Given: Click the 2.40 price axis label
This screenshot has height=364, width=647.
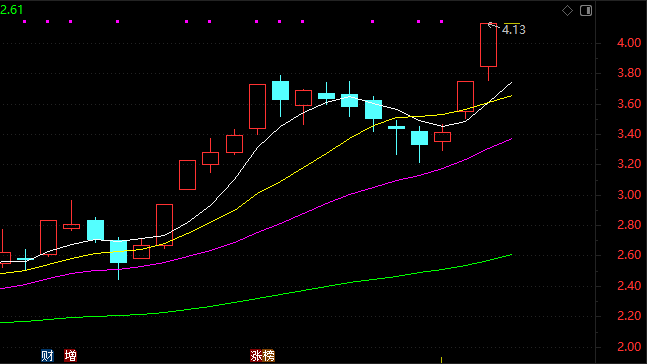Looking at the screenshot, I should click(x=629, y=286).
